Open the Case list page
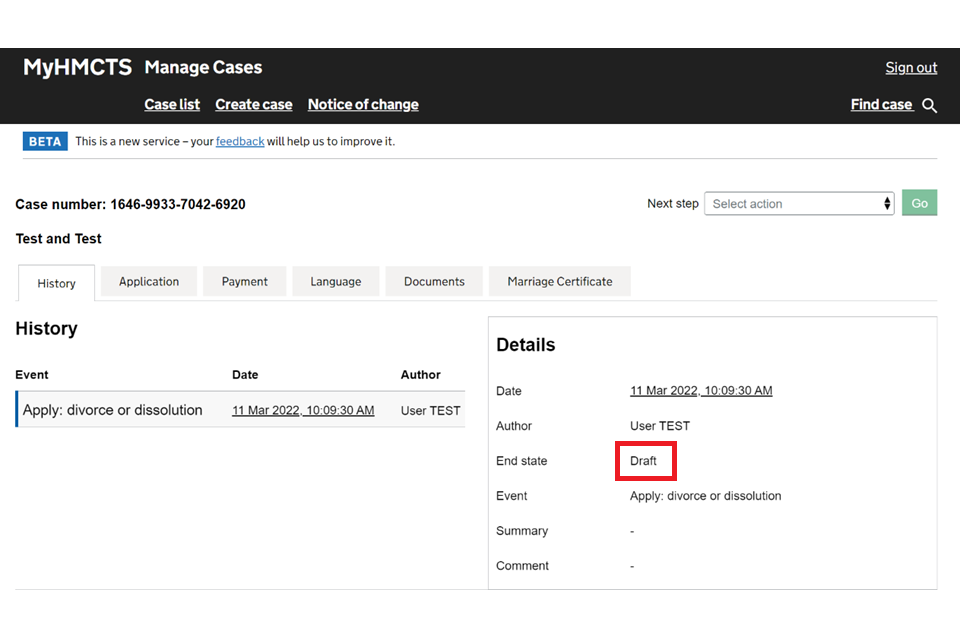 172,105
